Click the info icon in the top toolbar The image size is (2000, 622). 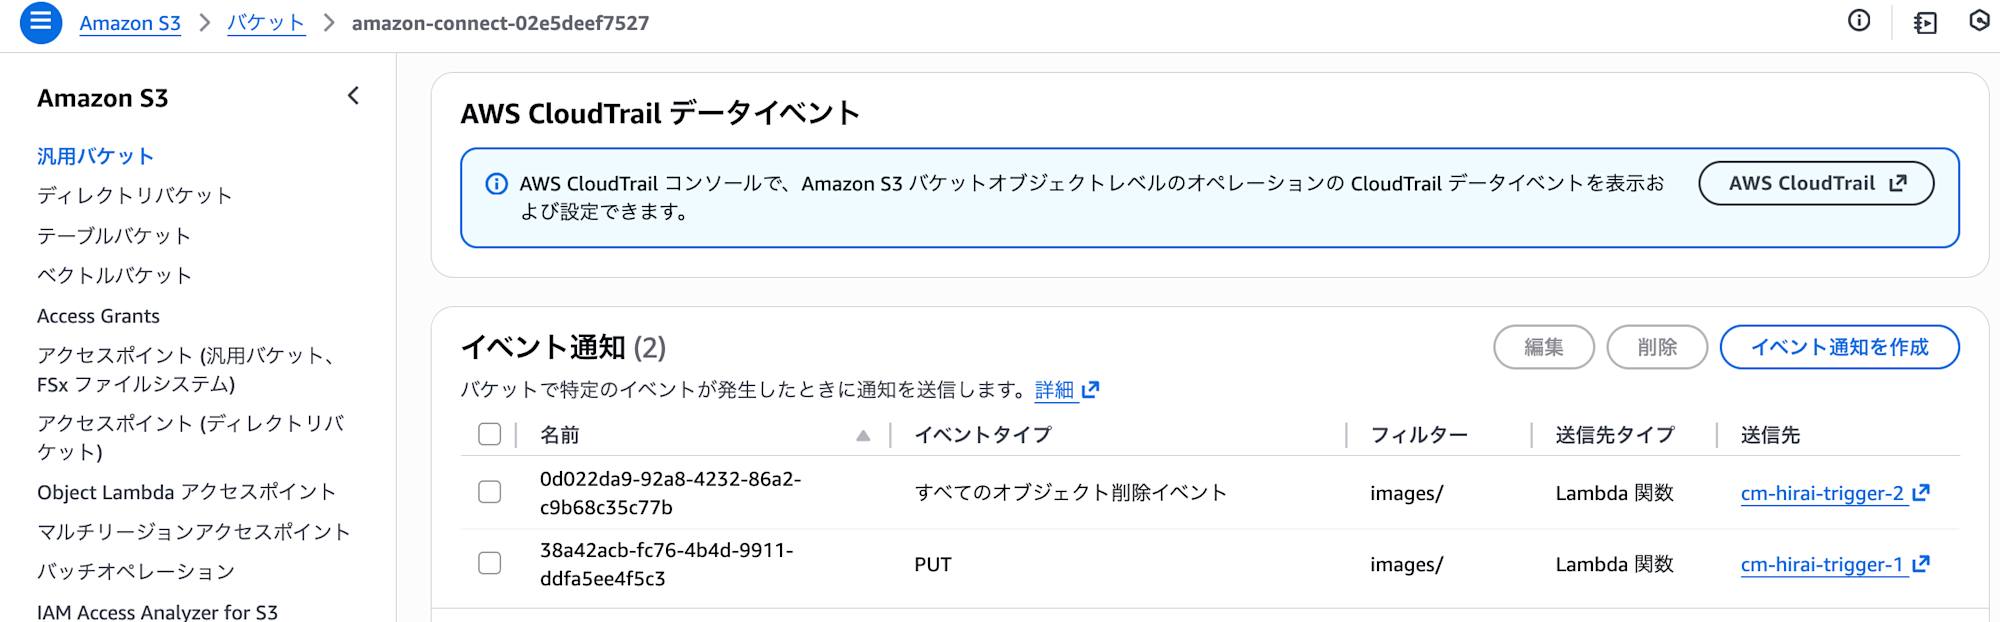point(1859,20)
